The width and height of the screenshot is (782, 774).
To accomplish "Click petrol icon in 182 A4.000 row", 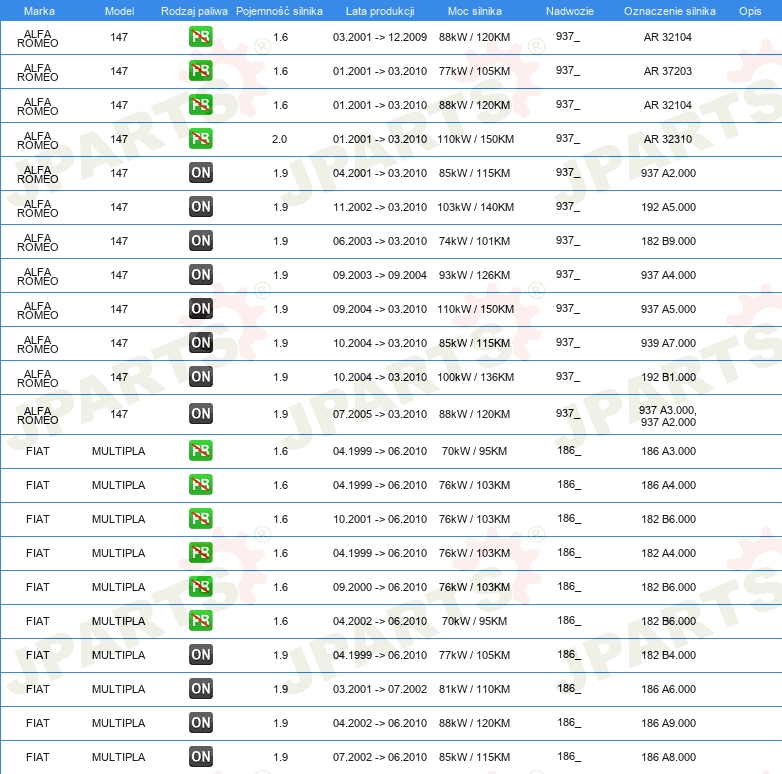I will coord(200,553).
